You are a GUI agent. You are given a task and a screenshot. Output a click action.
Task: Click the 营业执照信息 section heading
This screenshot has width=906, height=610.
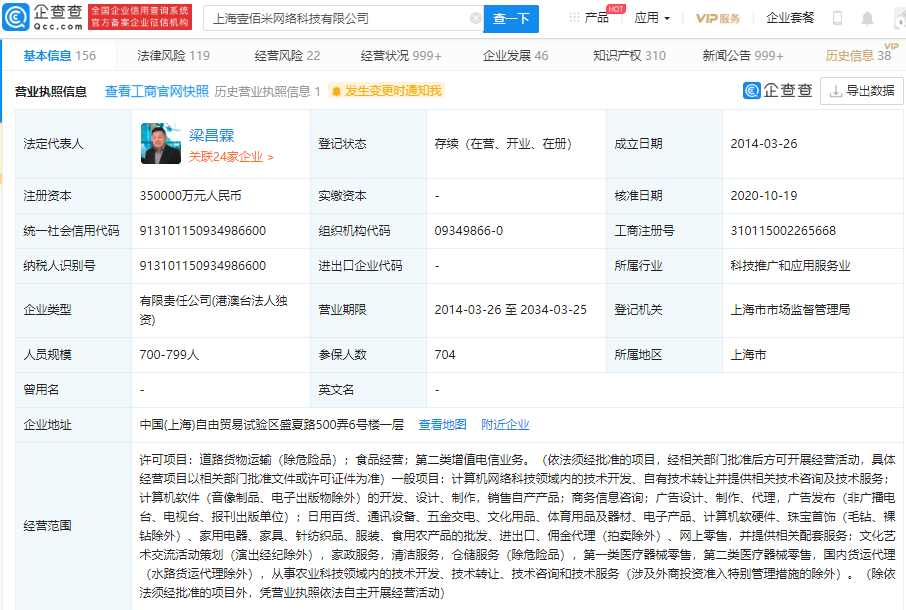tap(51, 91)
